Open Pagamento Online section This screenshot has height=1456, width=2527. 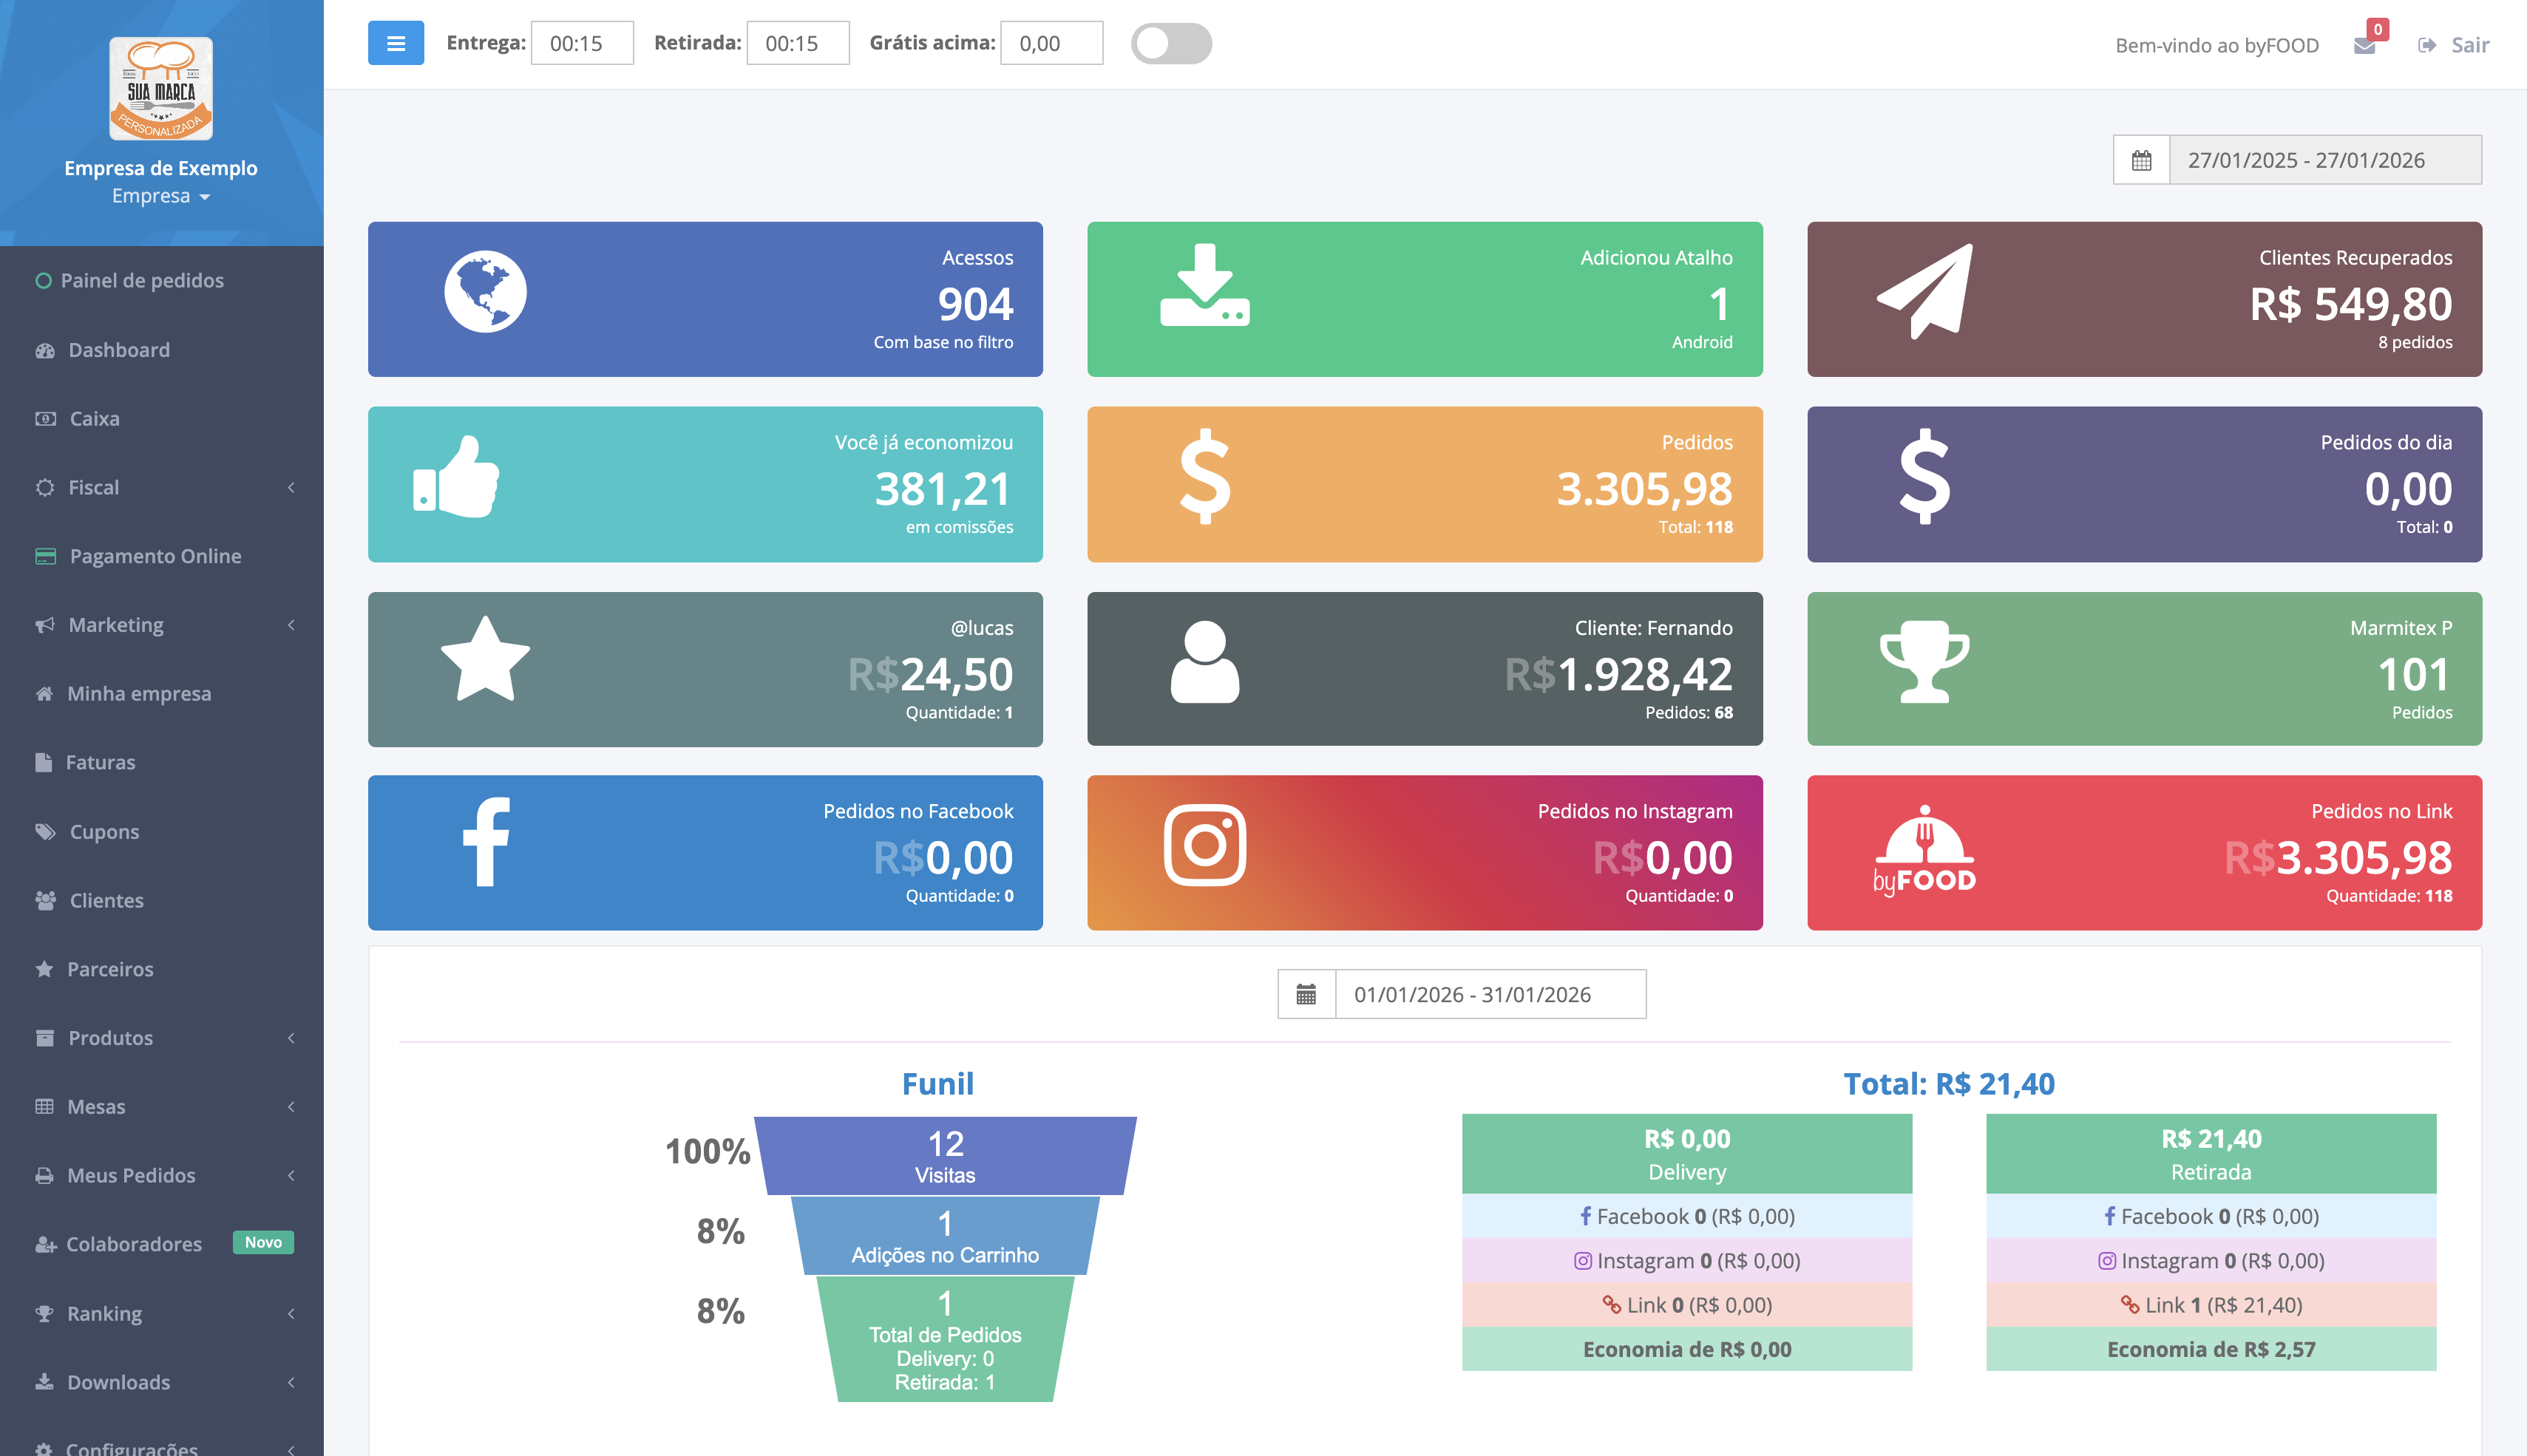click(154, 556)
